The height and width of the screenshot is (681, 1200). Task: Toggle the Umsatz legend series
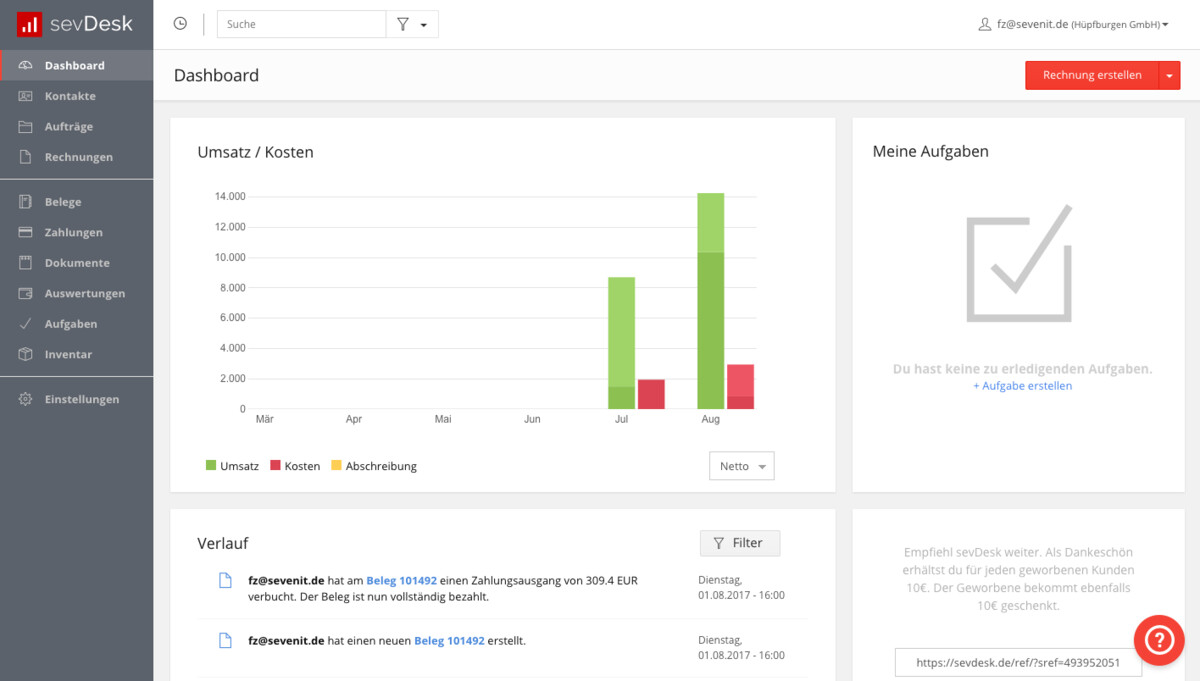click(232, 466)
